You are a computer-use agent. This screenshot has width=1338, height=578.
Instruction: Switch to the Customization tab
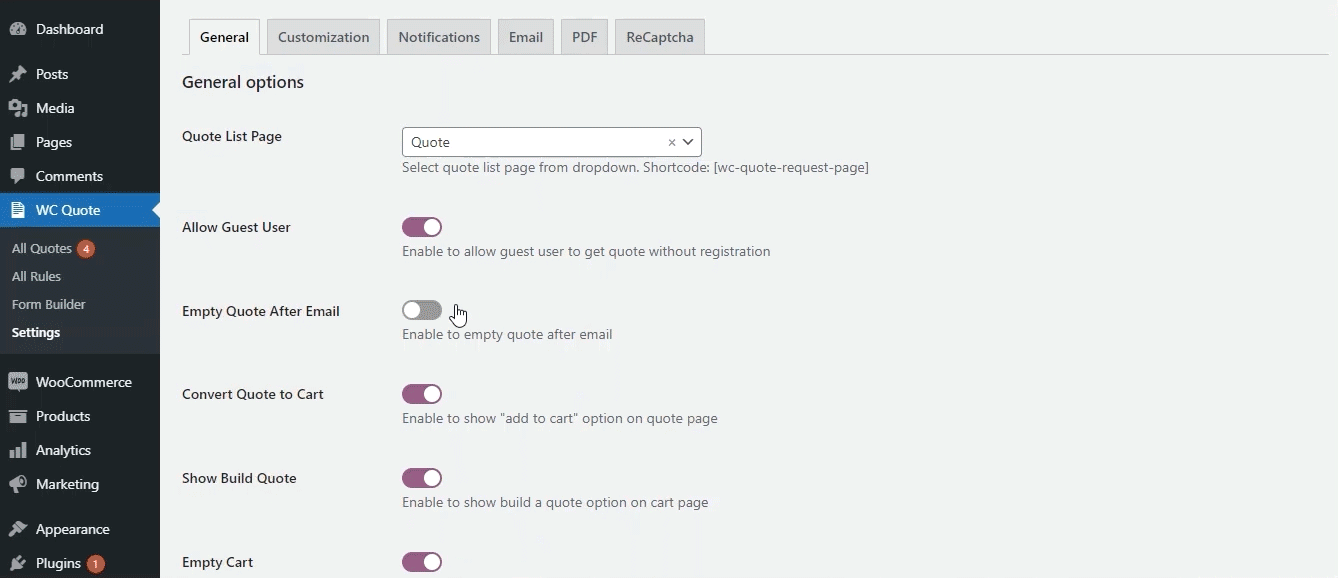tap(324, 37)
